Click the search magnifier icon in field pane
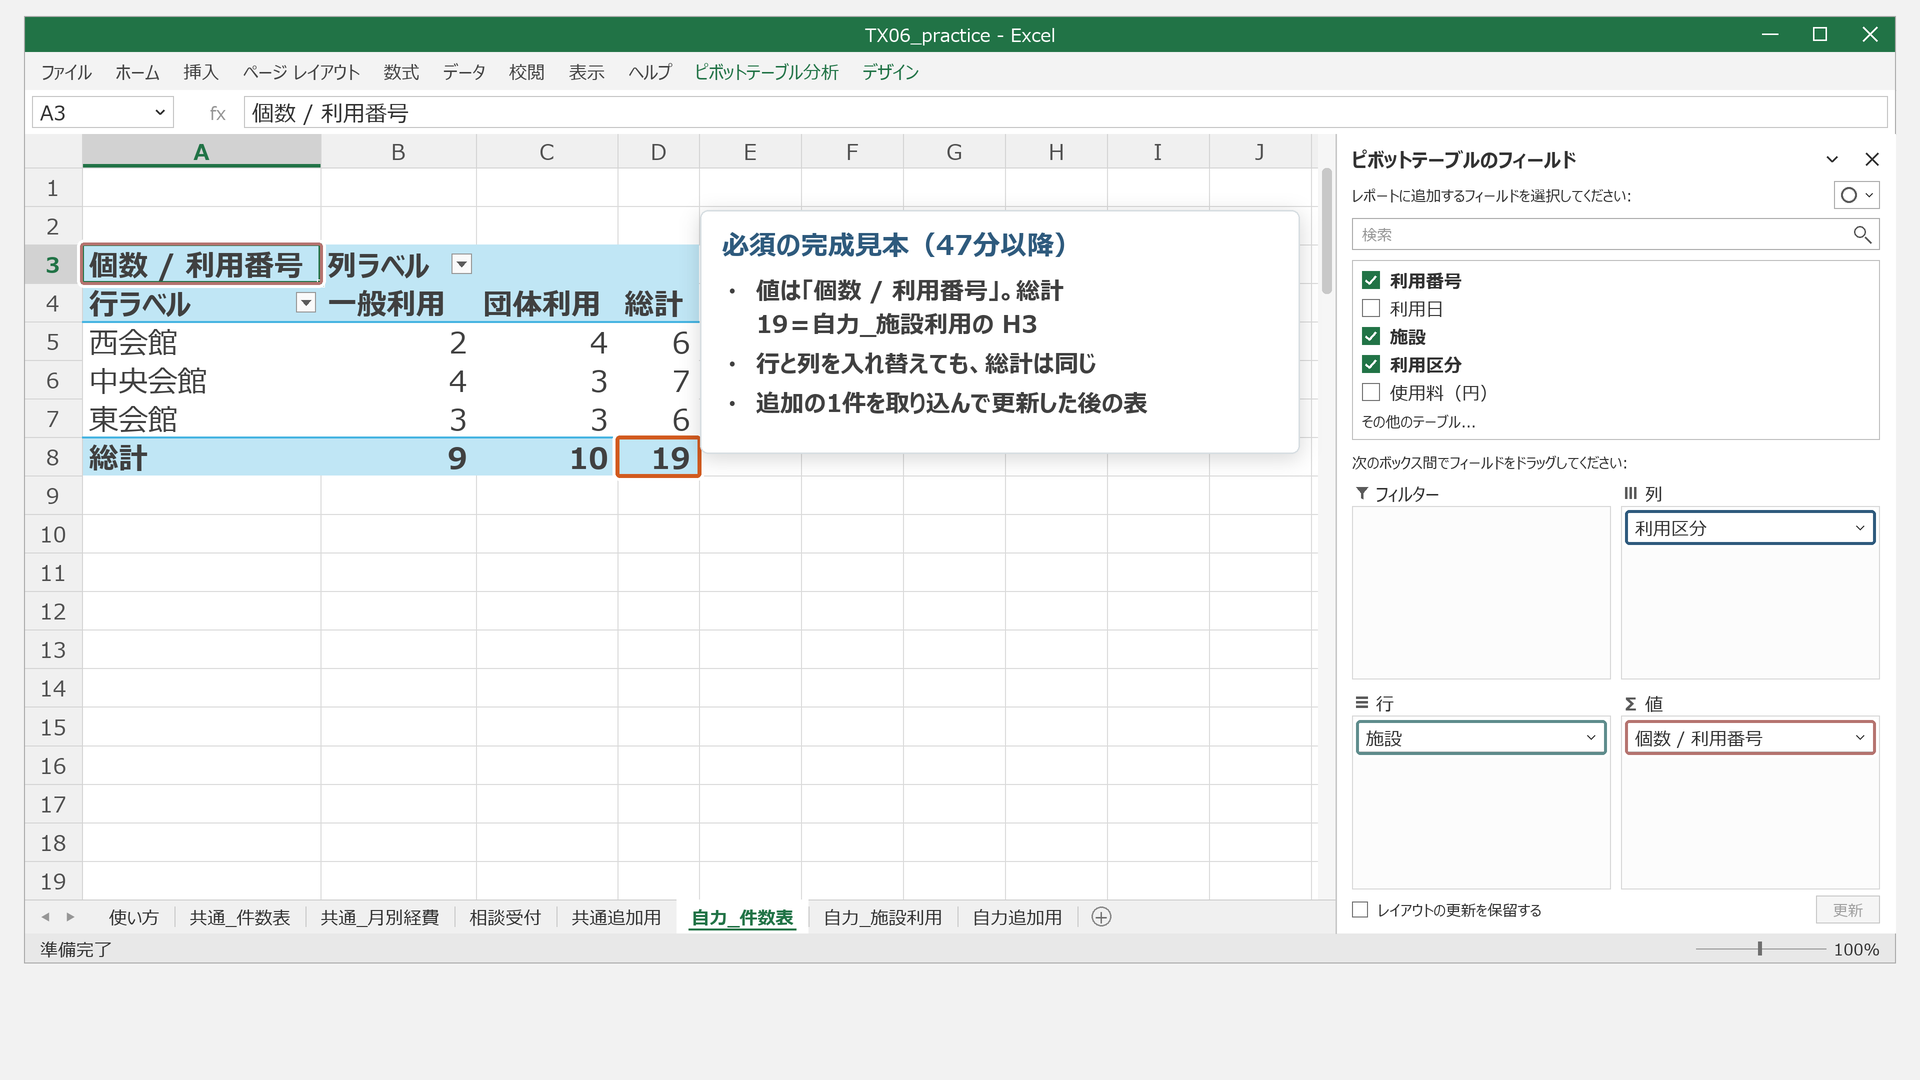The height and width of the screenshot is (1080, 1920). click(1861, 234)
